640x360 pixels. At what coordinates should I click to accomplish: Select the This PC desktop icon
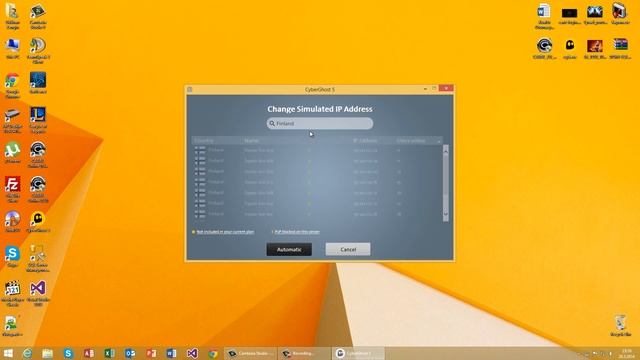[x=13, y=49]
